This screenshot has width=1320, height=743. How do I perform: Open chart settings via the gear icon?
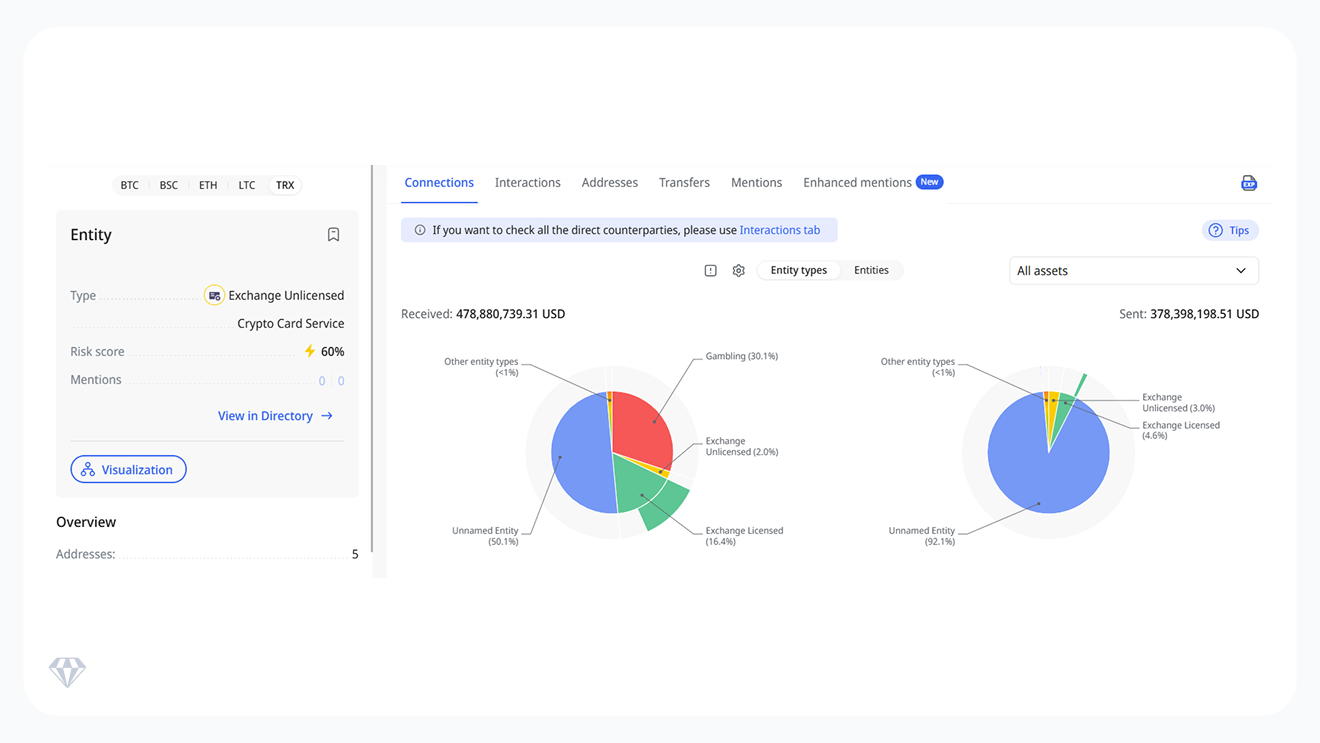[738, 270]
